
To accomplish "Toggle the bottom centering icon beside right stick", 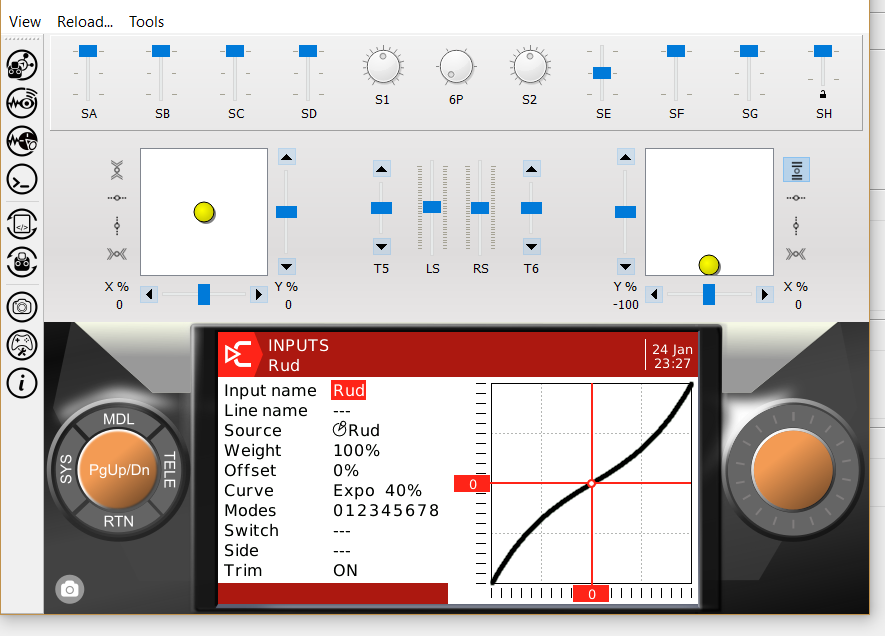I will [796, 254].
